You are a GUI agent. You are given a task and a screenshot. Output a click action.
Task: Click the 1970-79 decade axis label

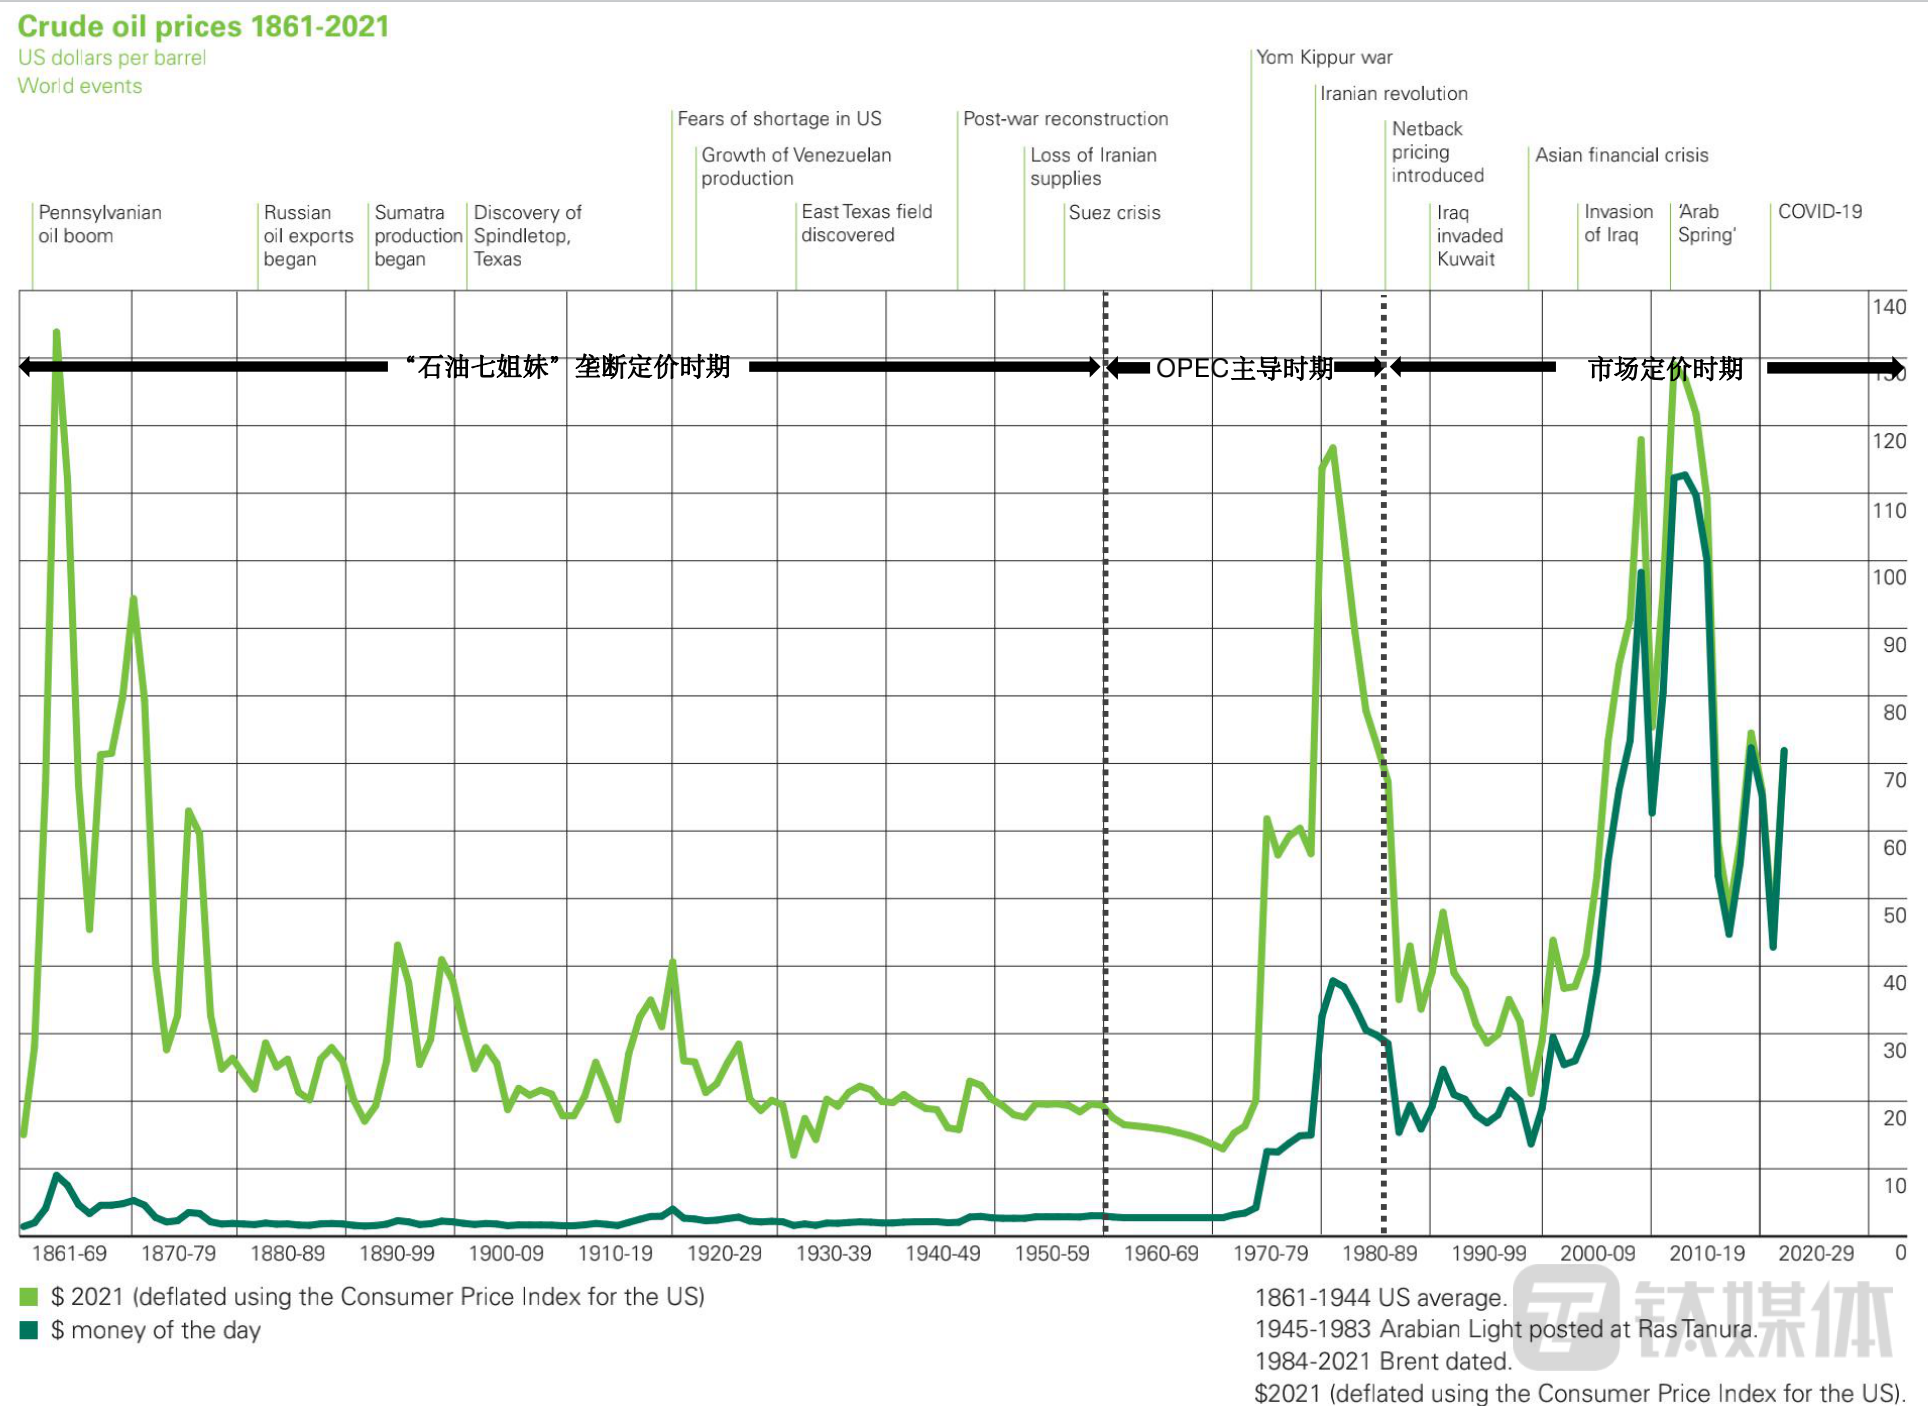pos(1270,1253)
